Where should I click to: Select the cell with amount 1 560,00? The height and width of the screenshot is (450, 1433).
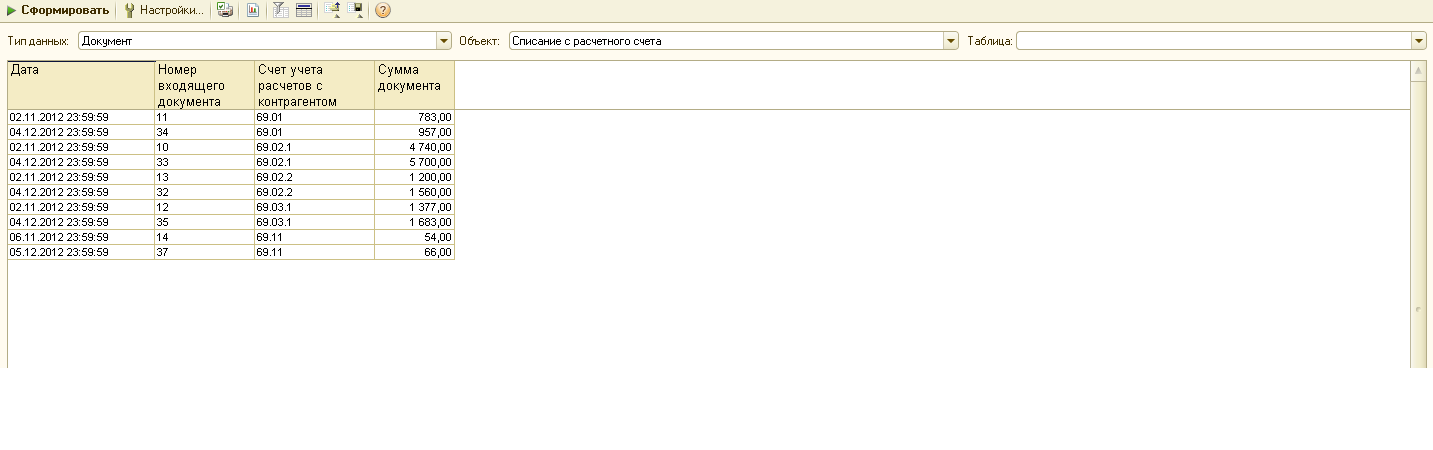(415, 192)
